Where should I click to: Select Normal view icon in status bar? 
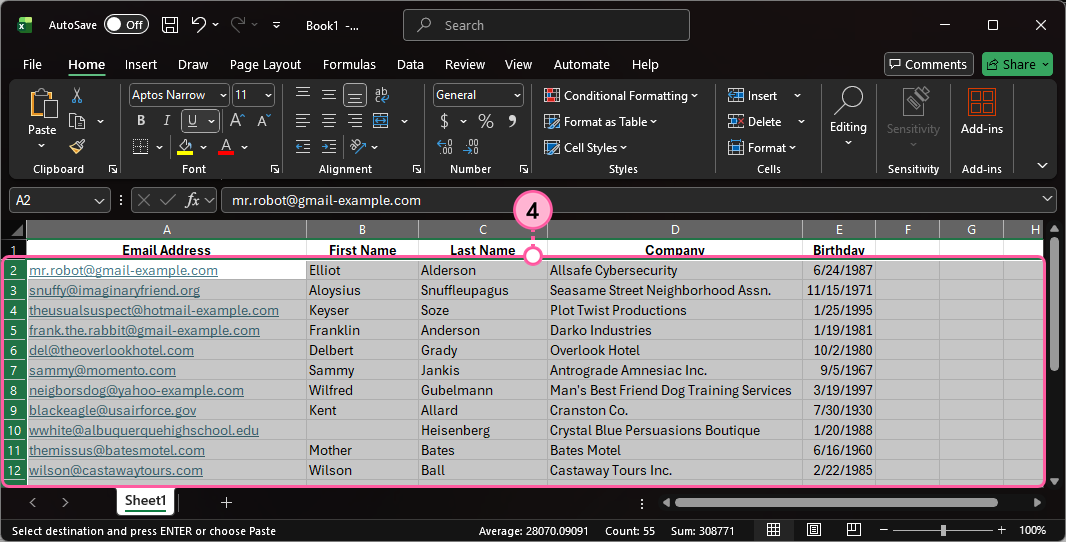(x=774, y=530)
